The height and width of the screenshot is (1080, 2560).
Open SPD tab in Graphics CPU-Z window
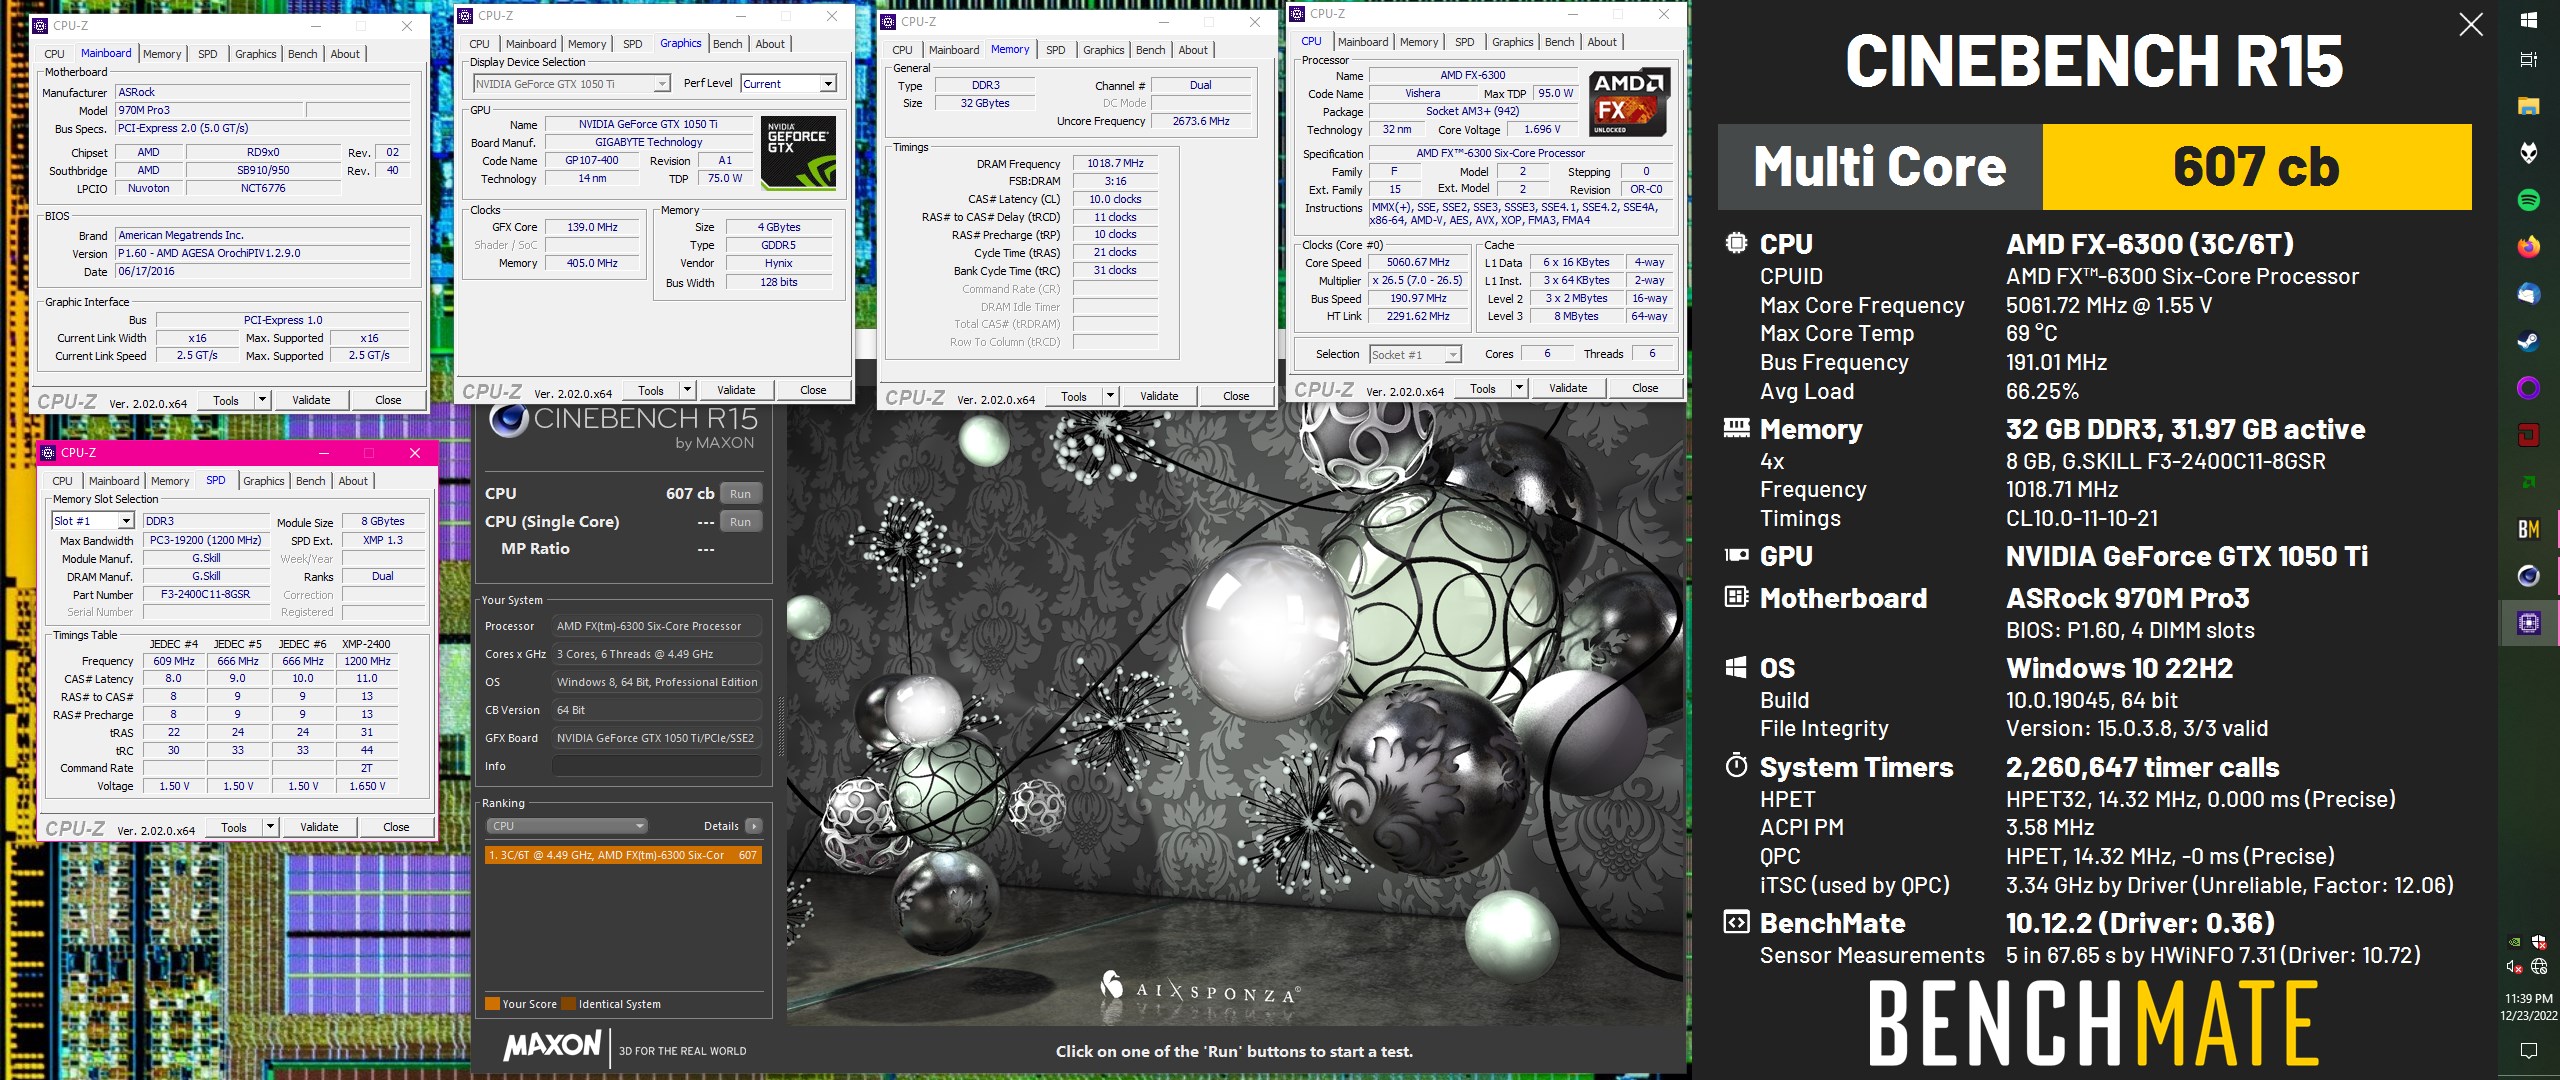(633, 44)
